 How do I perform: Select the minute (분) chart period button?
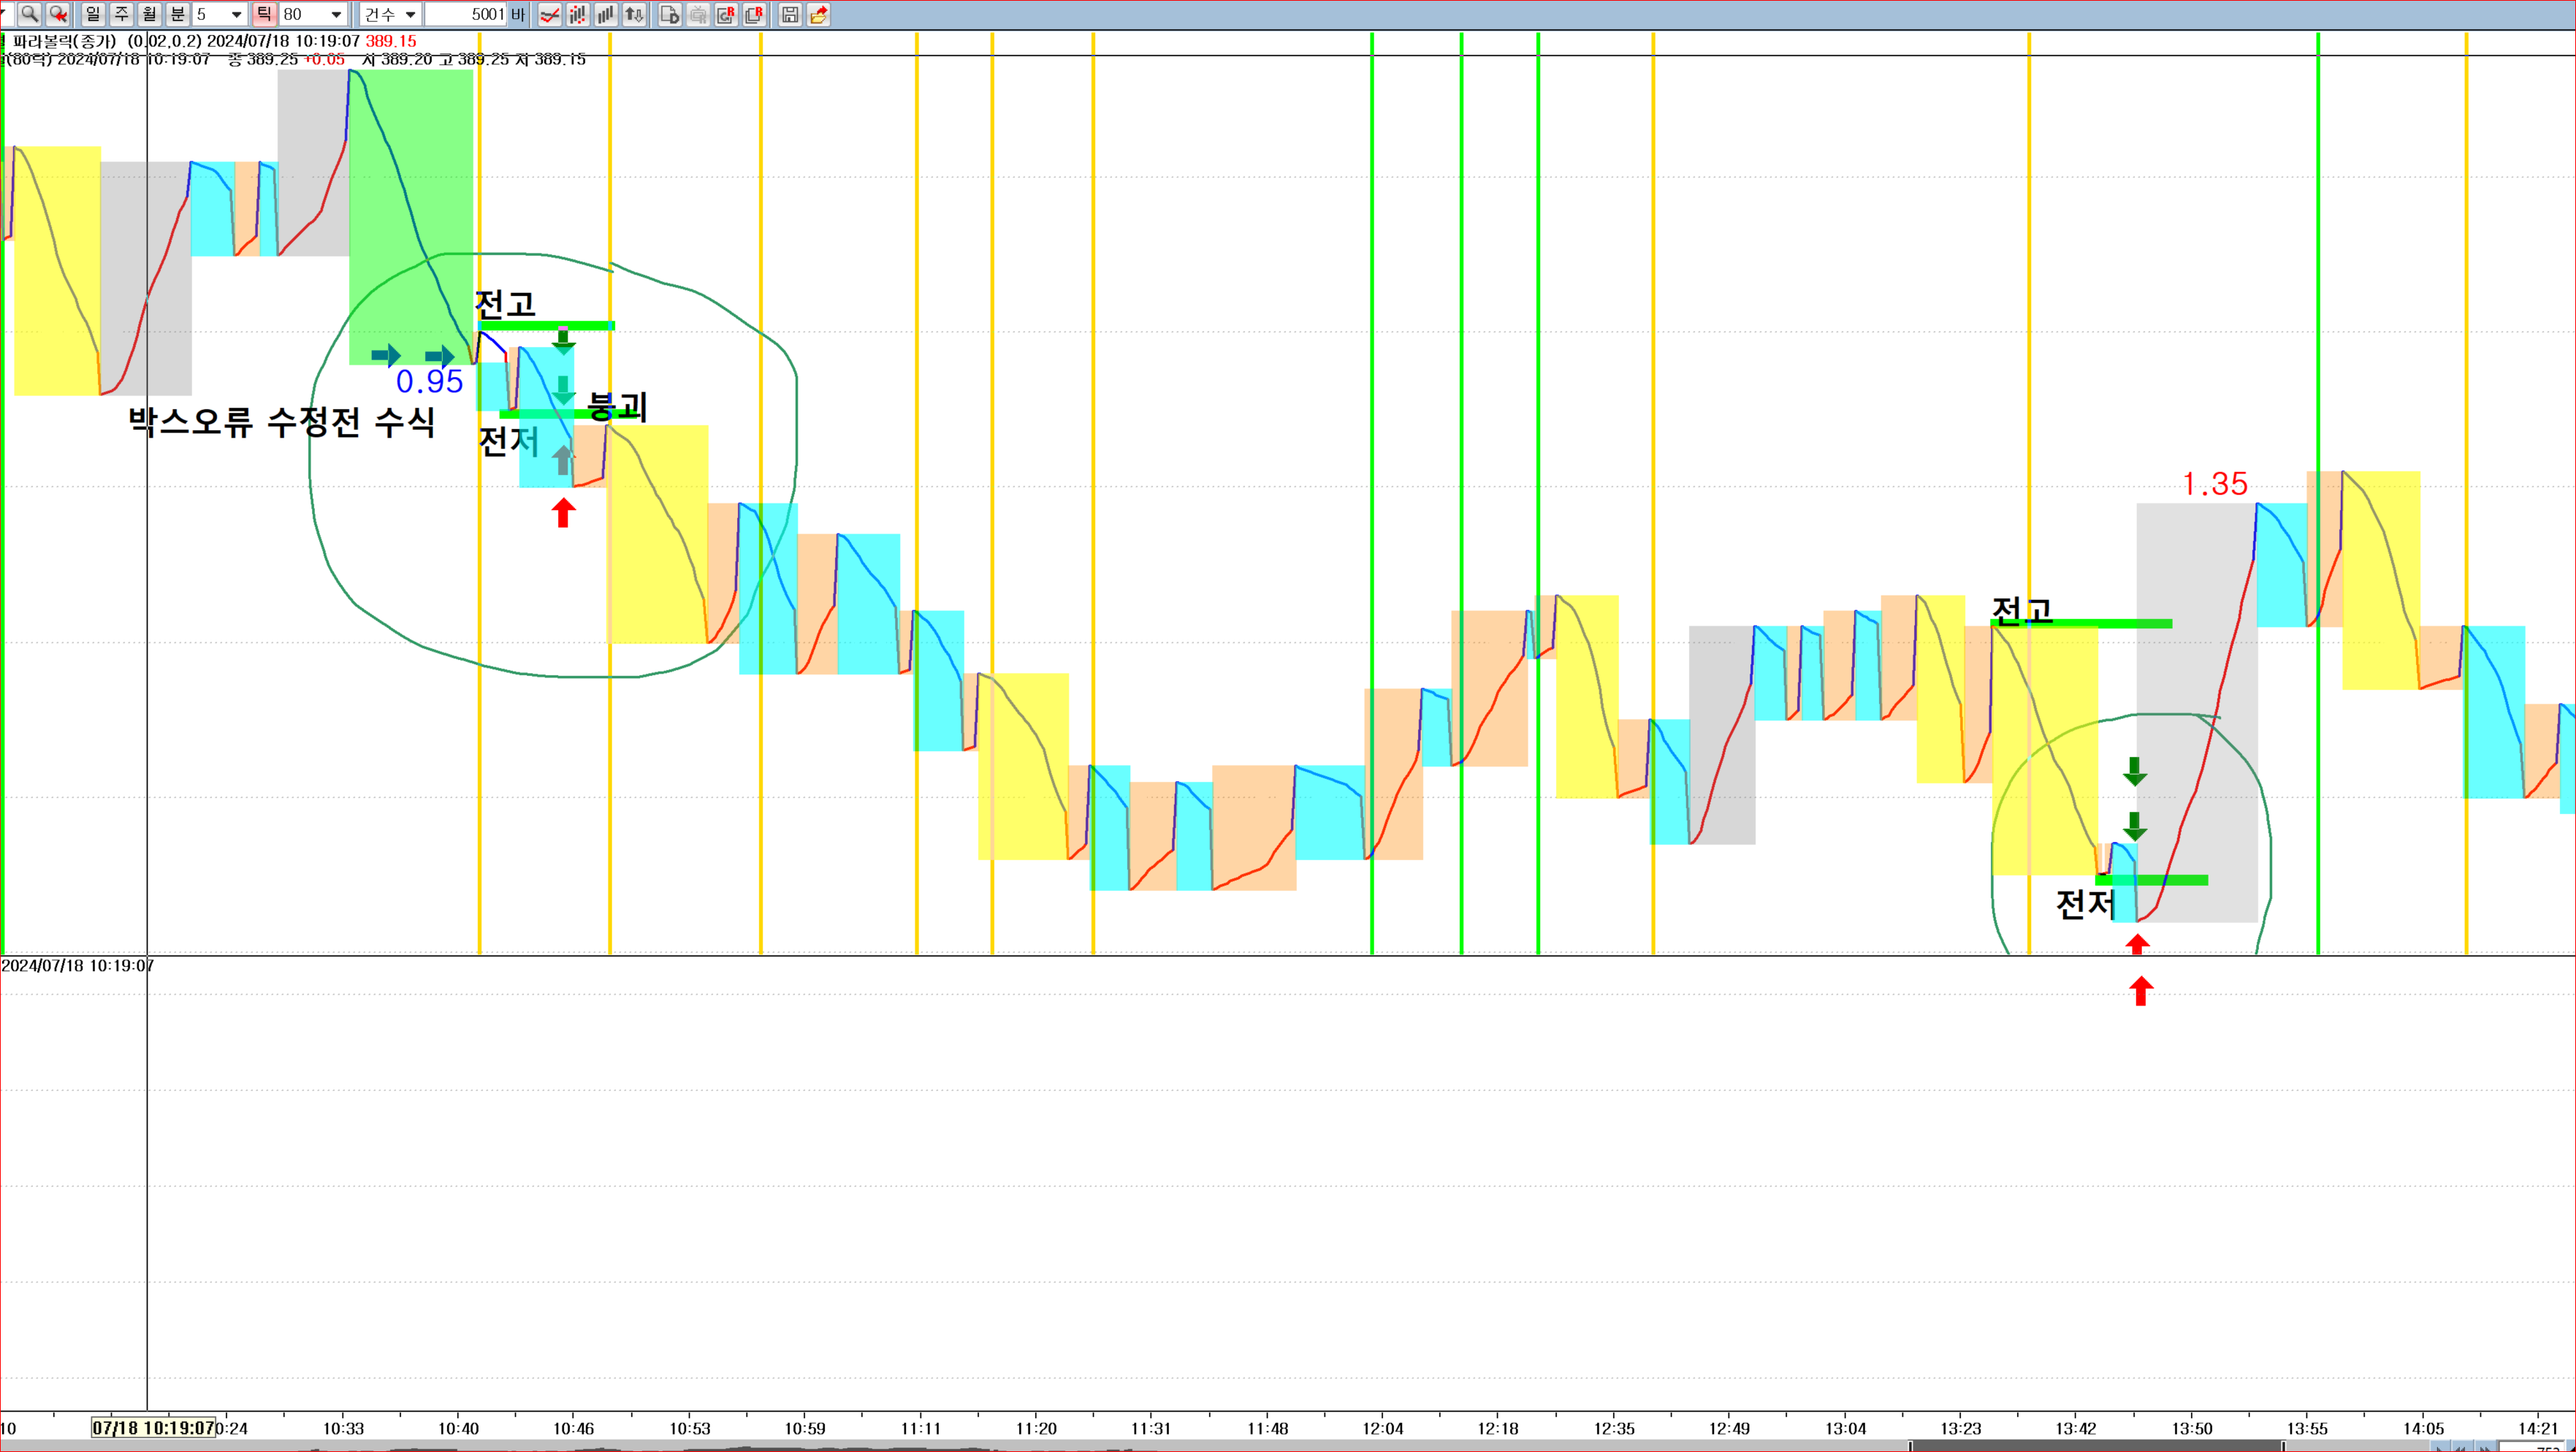click(x=177, y=14)
